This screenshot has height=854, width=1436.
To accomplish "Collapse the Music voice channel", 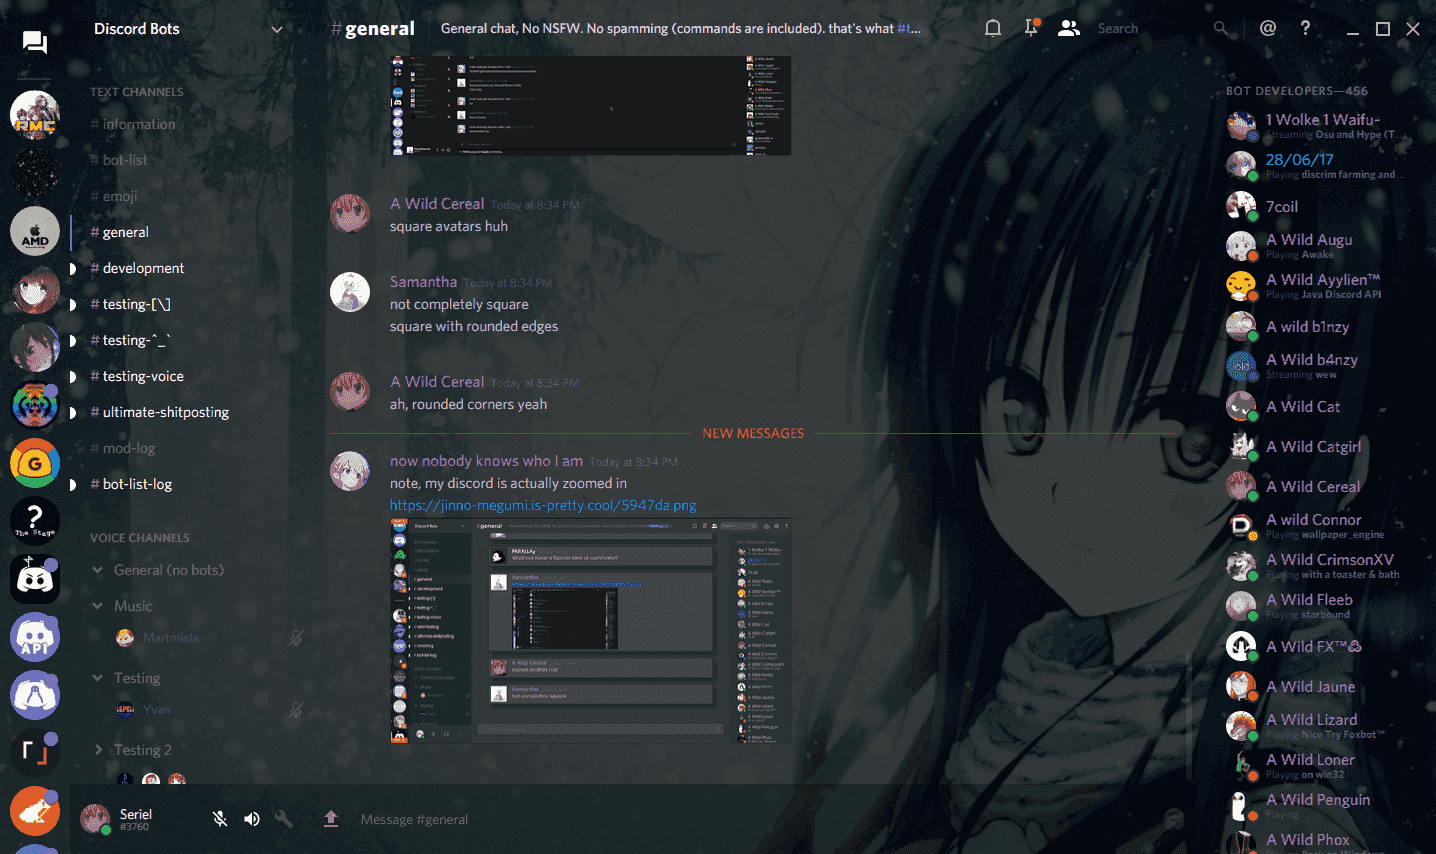I will [x=98, y=606].
